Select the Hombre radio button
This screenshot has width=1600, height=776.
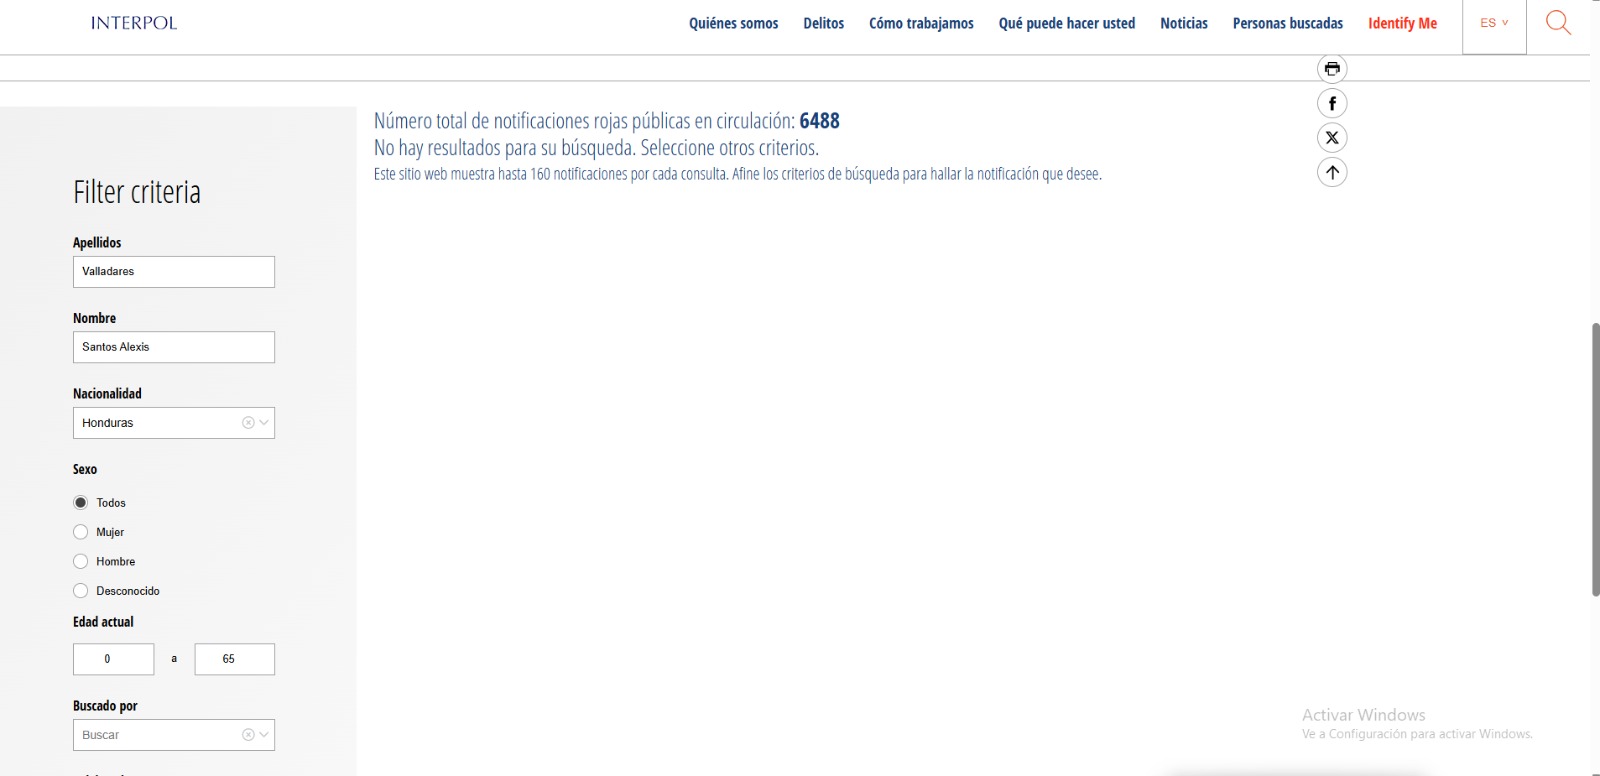click(81, 562)
